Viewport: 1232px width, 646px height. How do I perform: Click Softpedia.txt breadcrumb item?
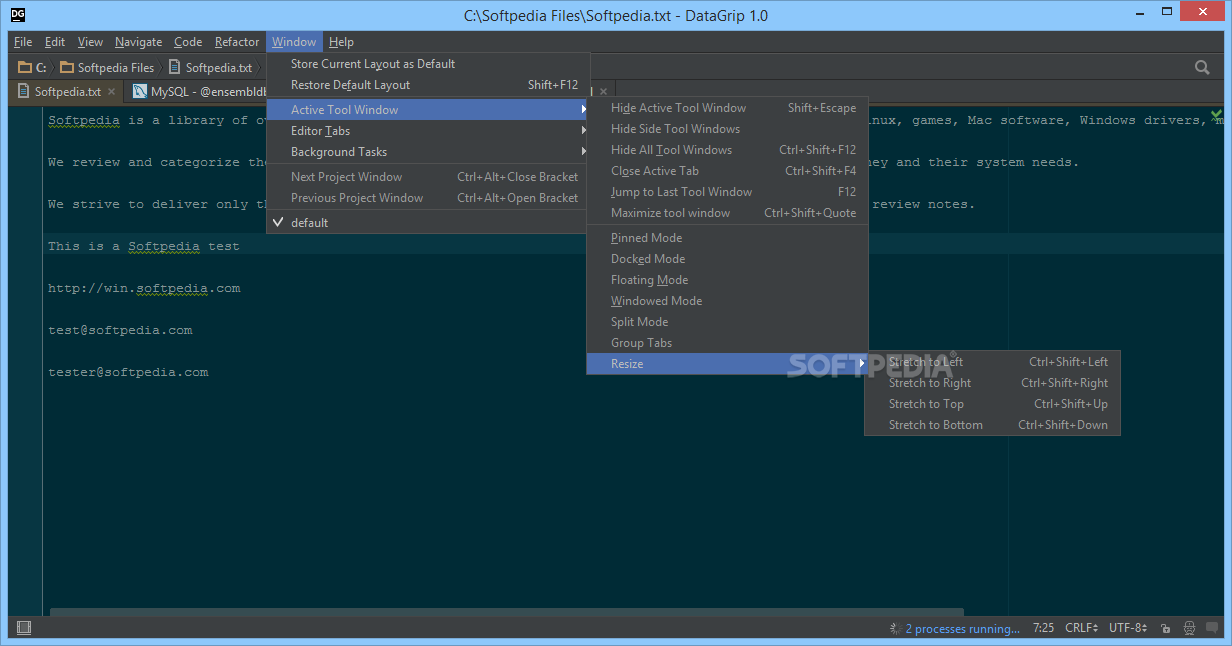pos(210,67)
